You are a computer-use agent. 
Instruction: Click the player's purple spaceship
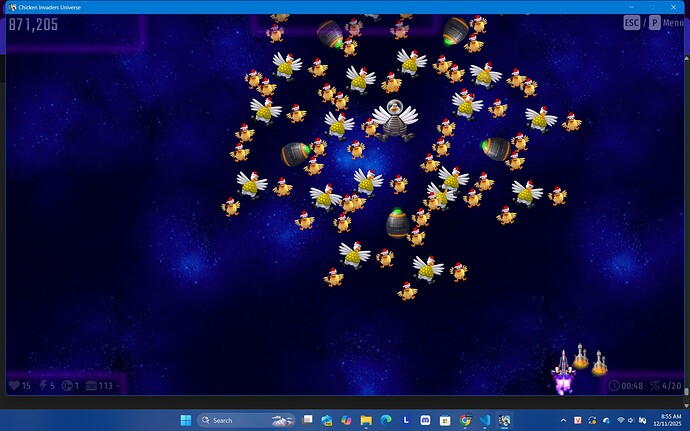[x=563, y=371]
